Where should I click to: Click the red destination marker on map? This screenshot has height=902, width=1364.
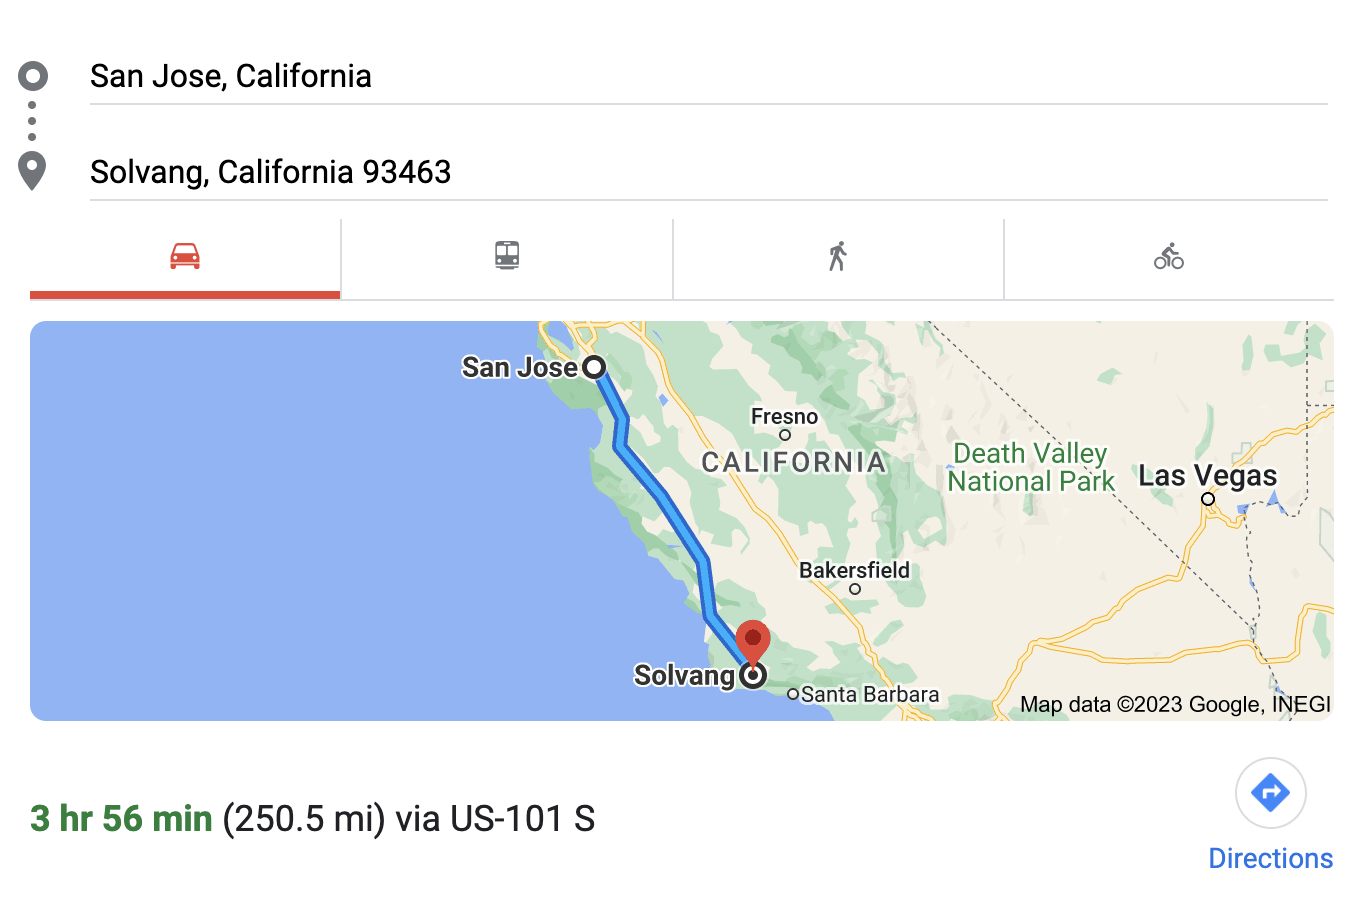752,641
